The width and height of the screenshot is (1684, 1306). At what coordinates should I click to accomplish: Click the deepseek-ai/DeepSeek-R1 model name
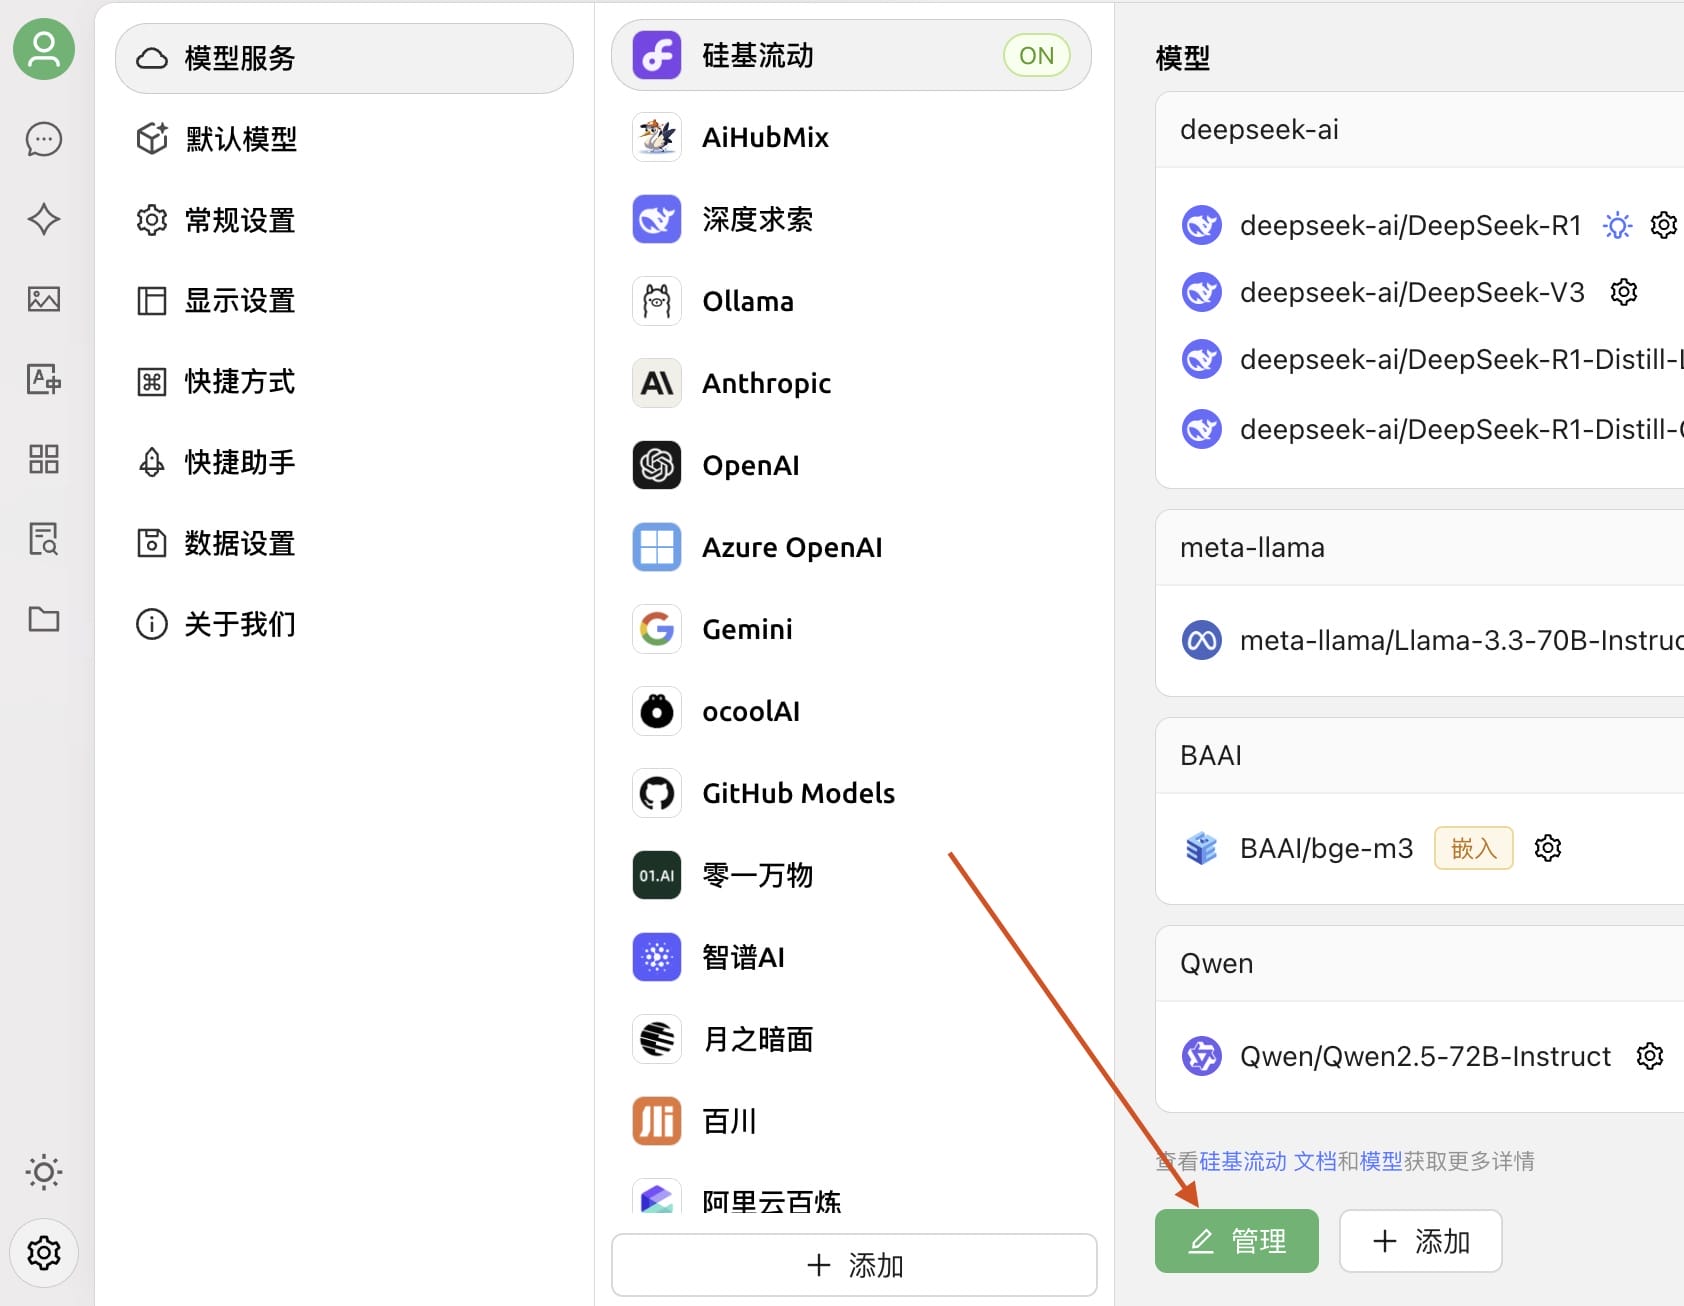[1410, 226]
